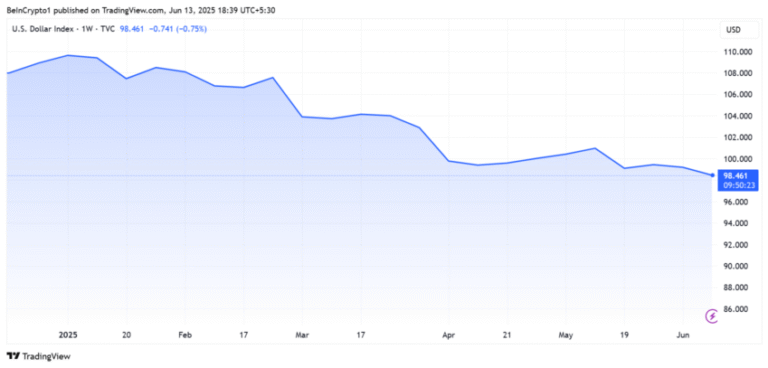768x368 pixels.
Task: Click the 2025 date axis label
Action: click(x=68, y=335)
